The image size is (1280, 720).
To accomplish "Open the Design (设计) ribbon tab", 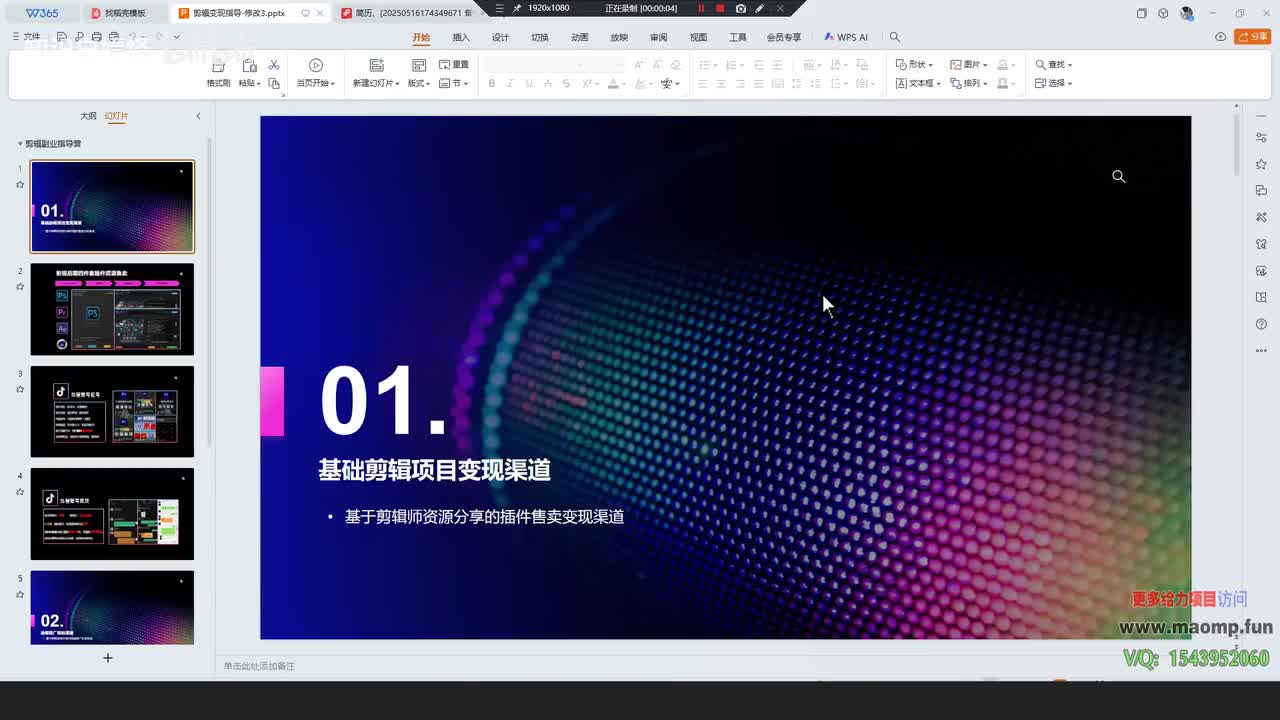I will 500,37.
